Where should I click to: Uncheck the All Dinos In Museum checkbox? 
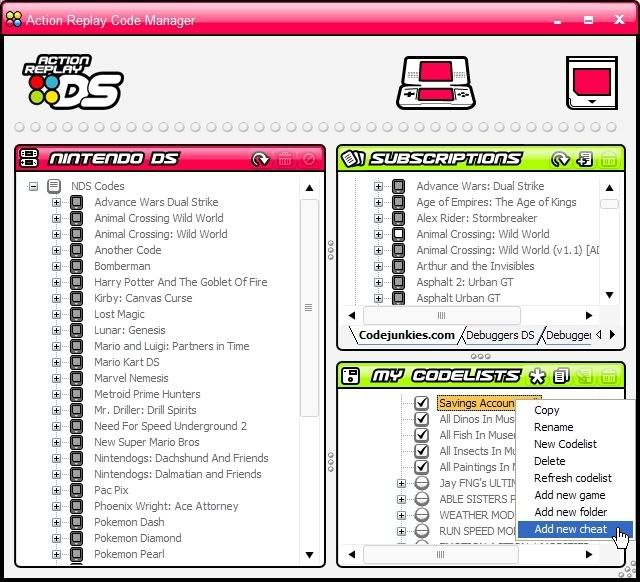(x=422, y=419)
